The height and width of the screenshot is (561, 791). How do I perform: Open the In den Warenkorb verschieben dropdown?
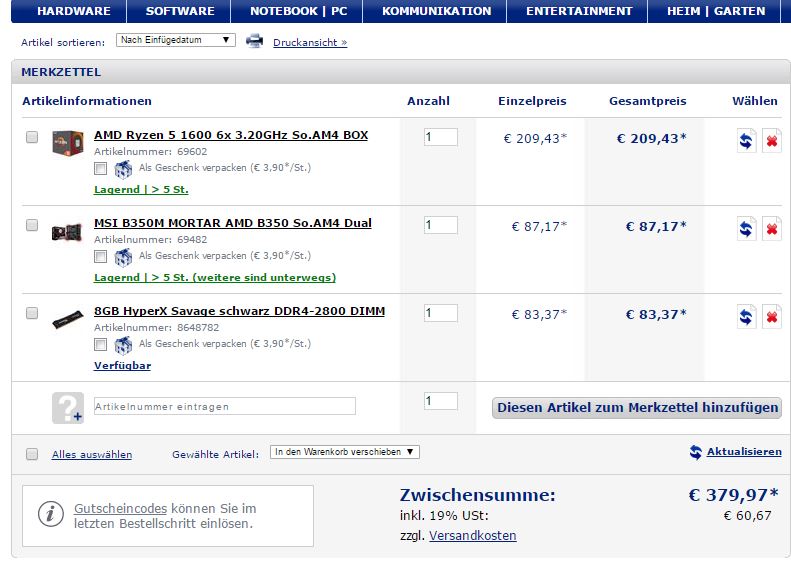(345, 452)
